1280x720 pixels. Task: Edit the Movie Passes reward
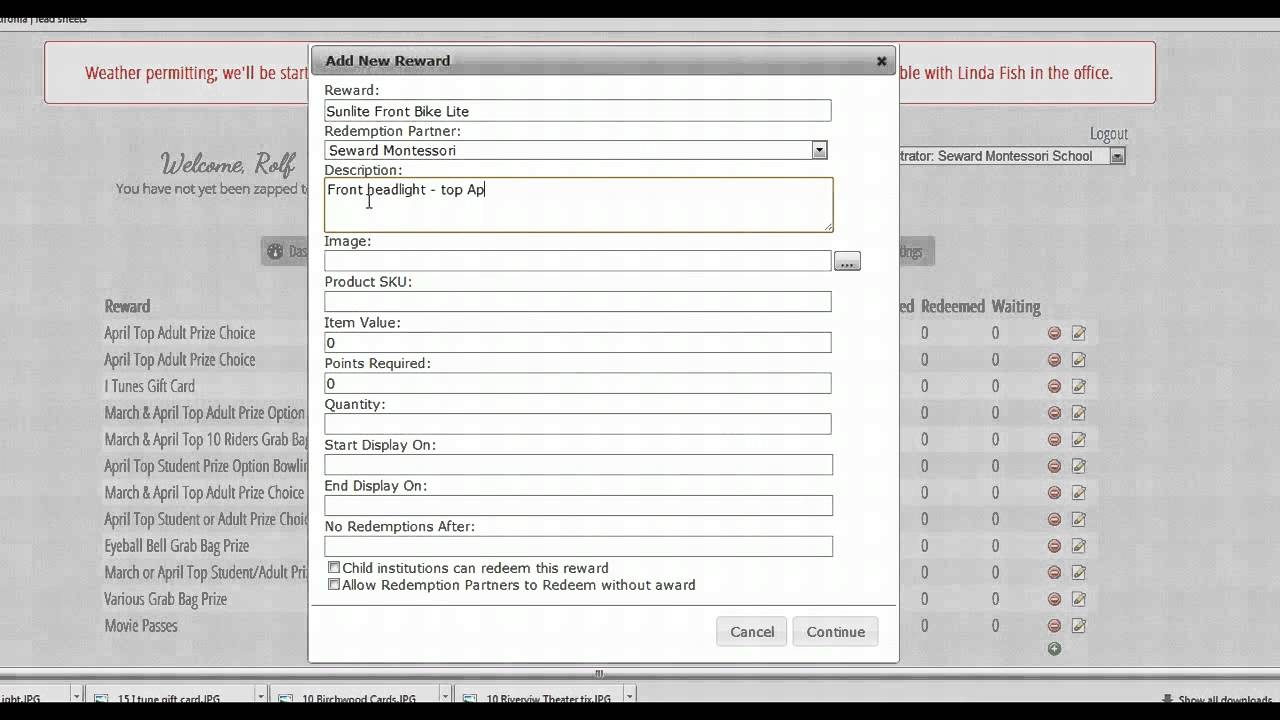(1079, 626)
